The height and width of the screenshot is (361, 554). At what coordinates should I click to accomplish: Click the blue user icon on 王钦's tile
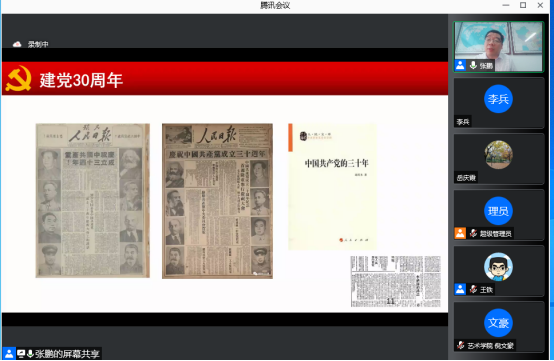pyautogui.click(x=460, y=289)
